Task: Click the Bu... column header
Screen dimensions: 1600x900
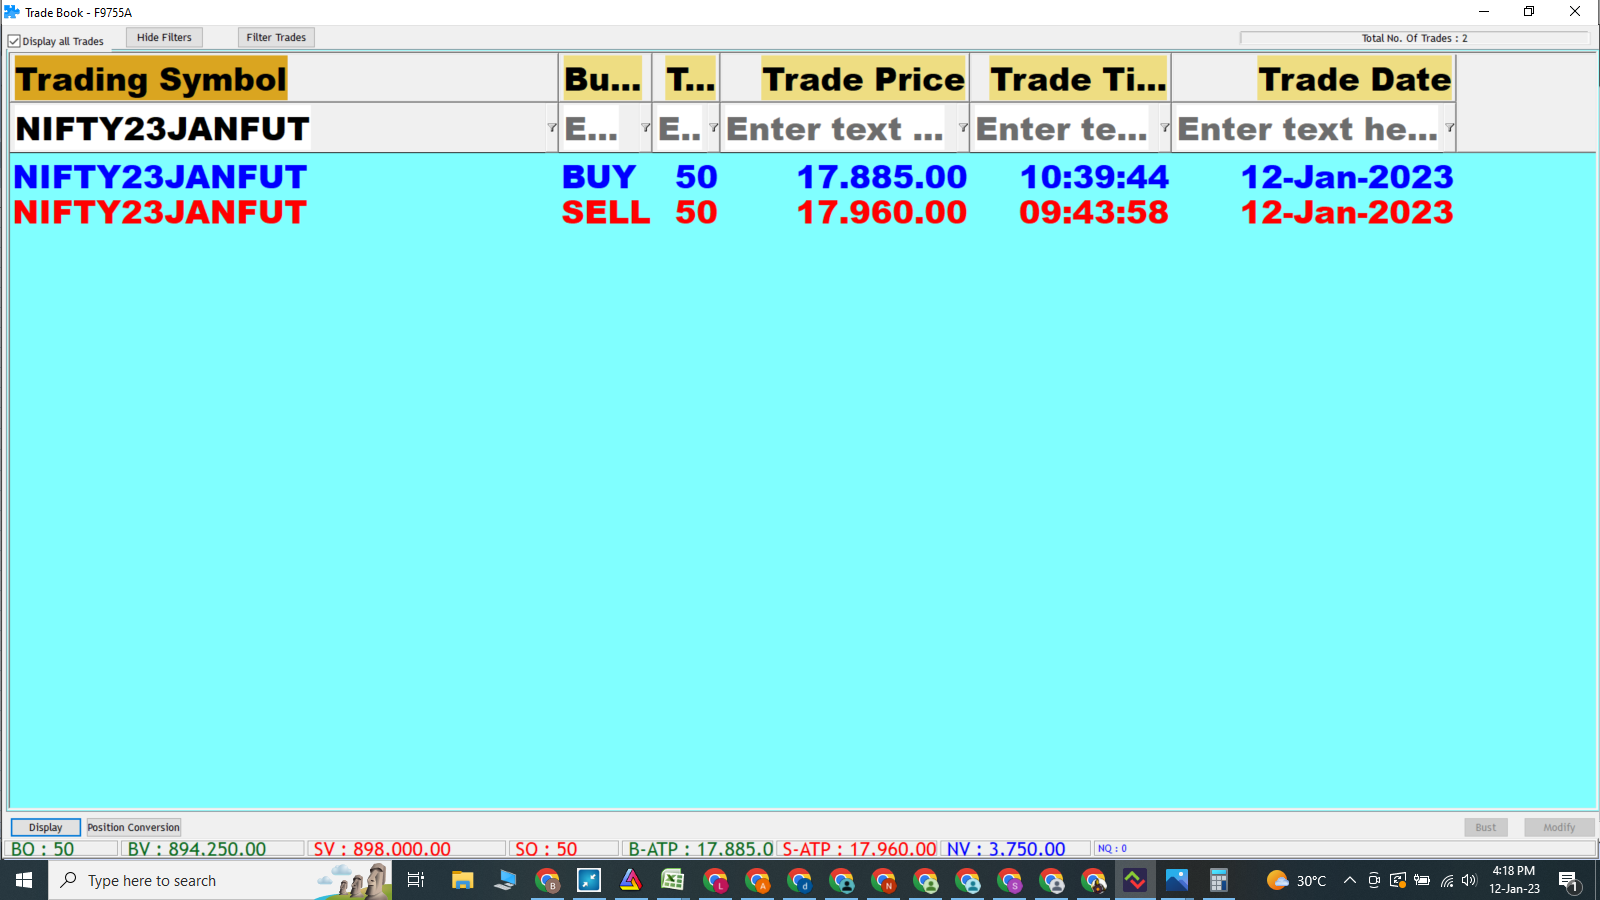Action: [603, 79]
